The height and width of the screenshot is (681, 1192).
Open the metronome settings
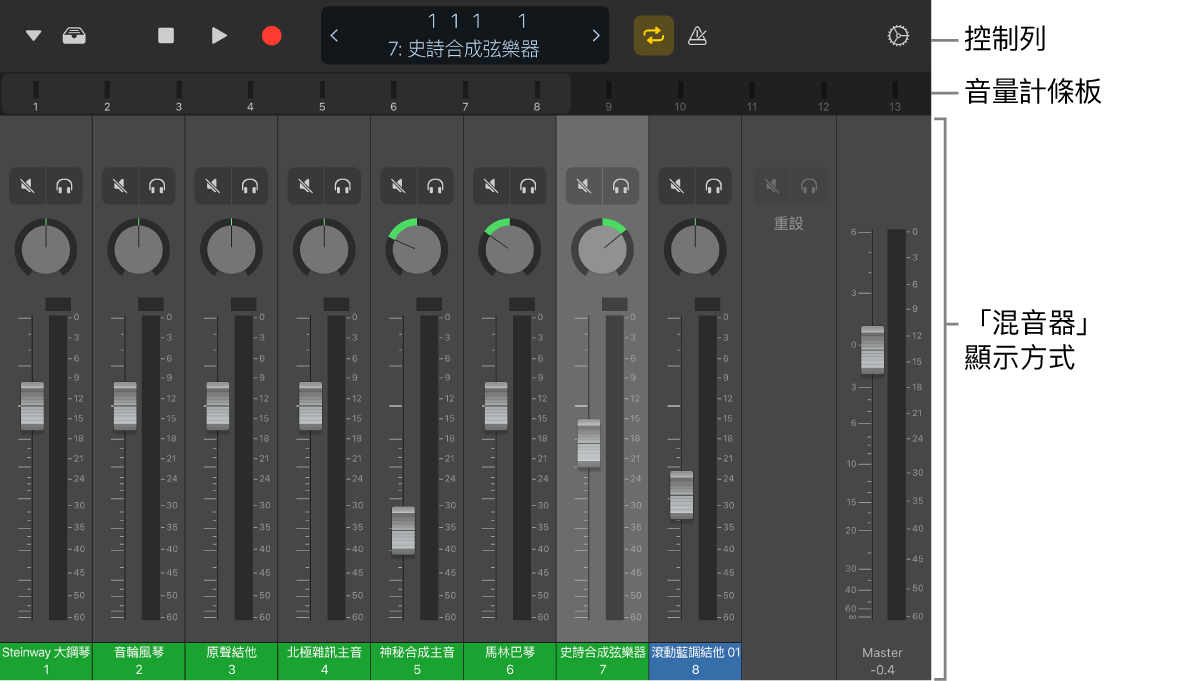pyautogui.click(x=697, y=35)
